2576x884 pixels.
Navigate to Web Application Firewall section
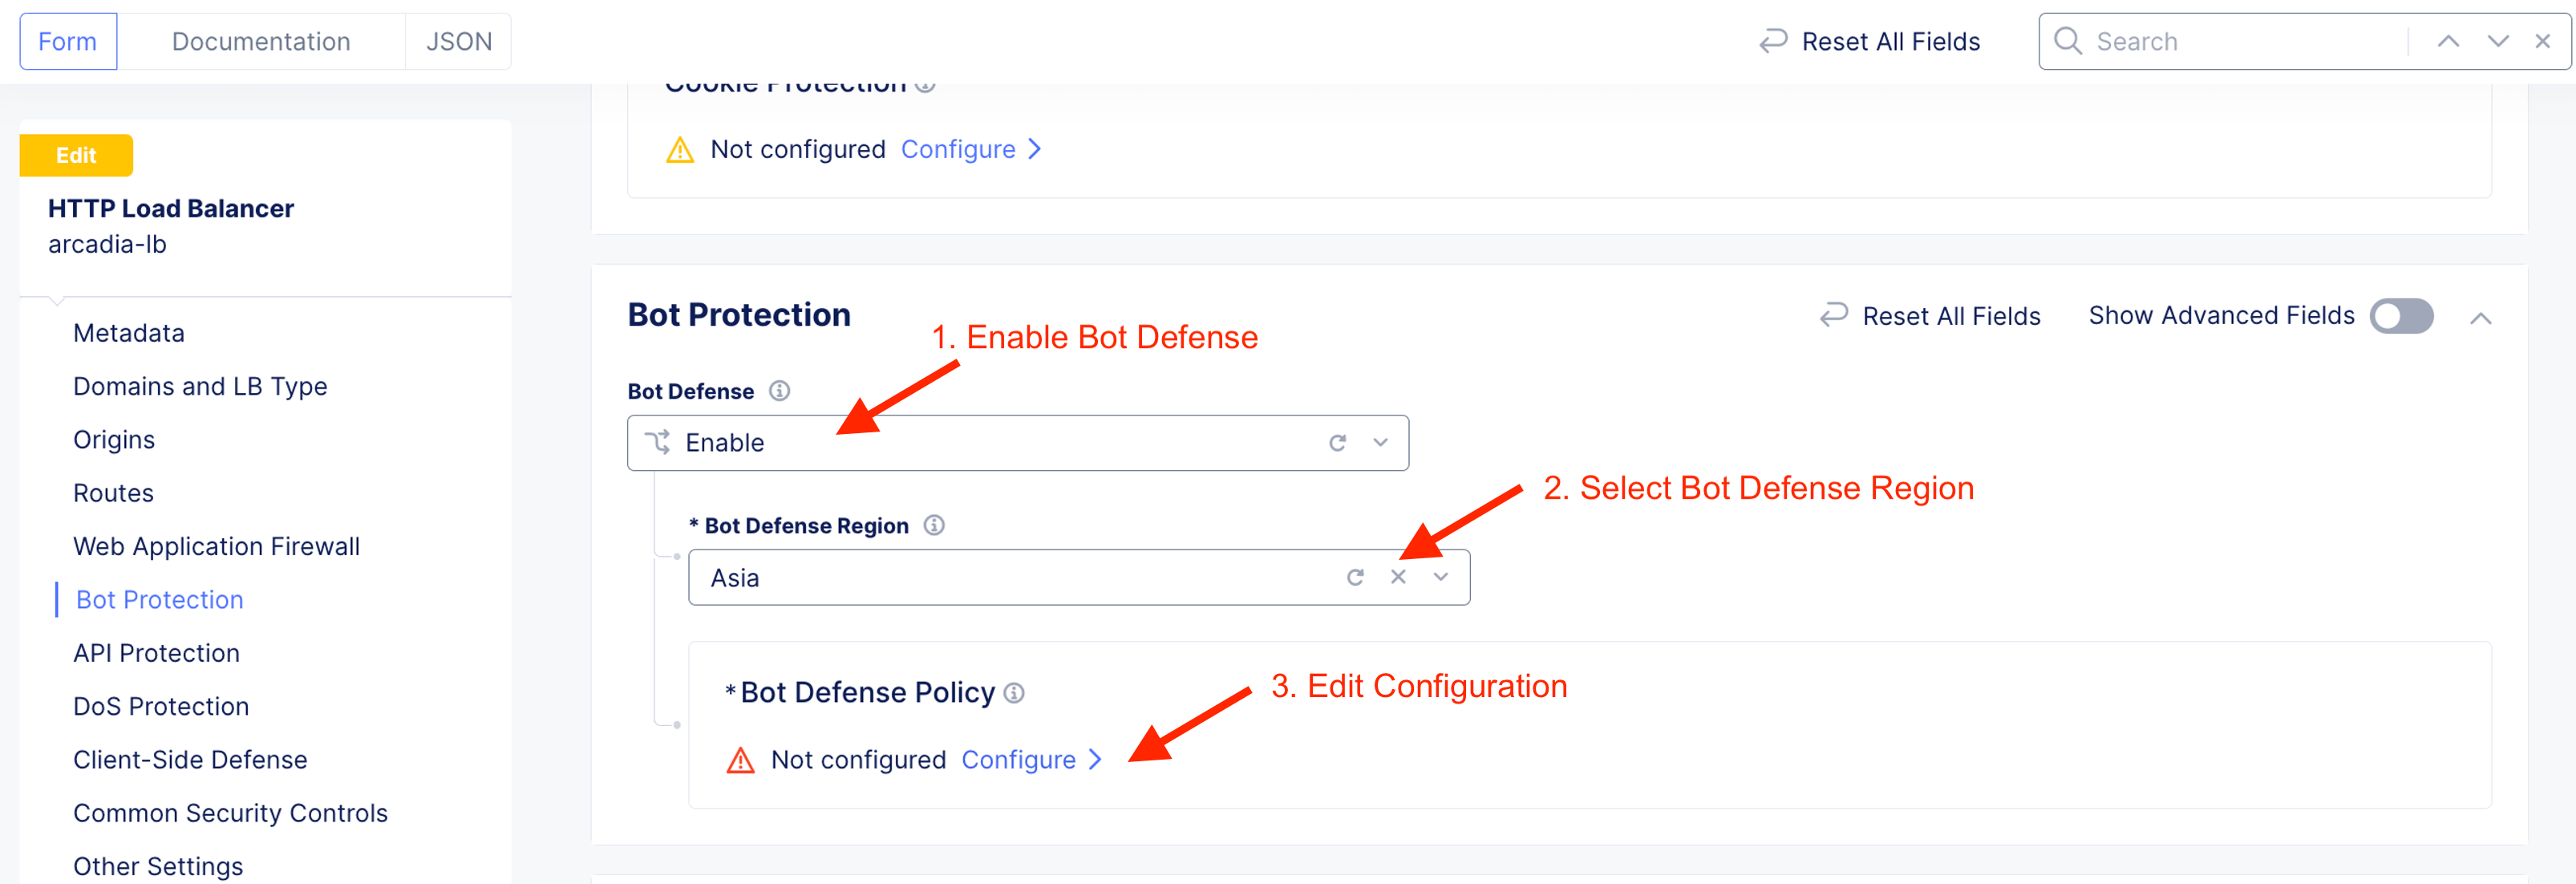tap(216, 546)
